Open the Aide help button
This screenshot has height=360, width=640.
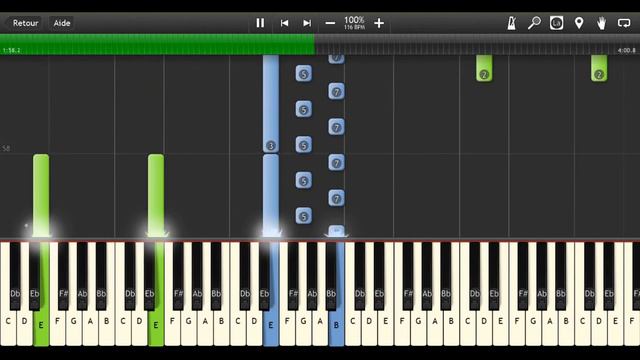[62, 23]
